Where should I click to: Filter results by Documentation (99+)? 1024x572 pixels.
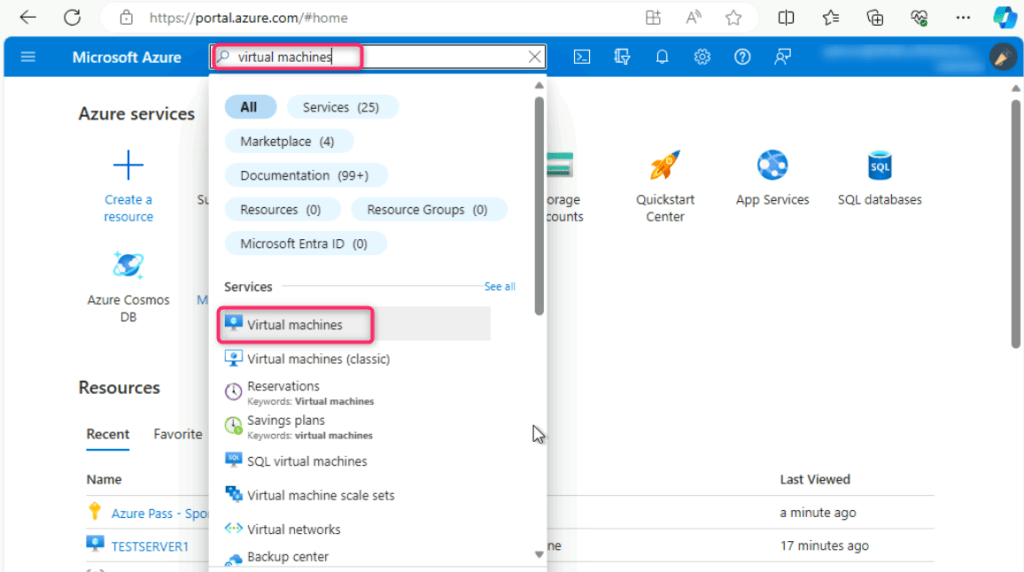click(305, 175)
